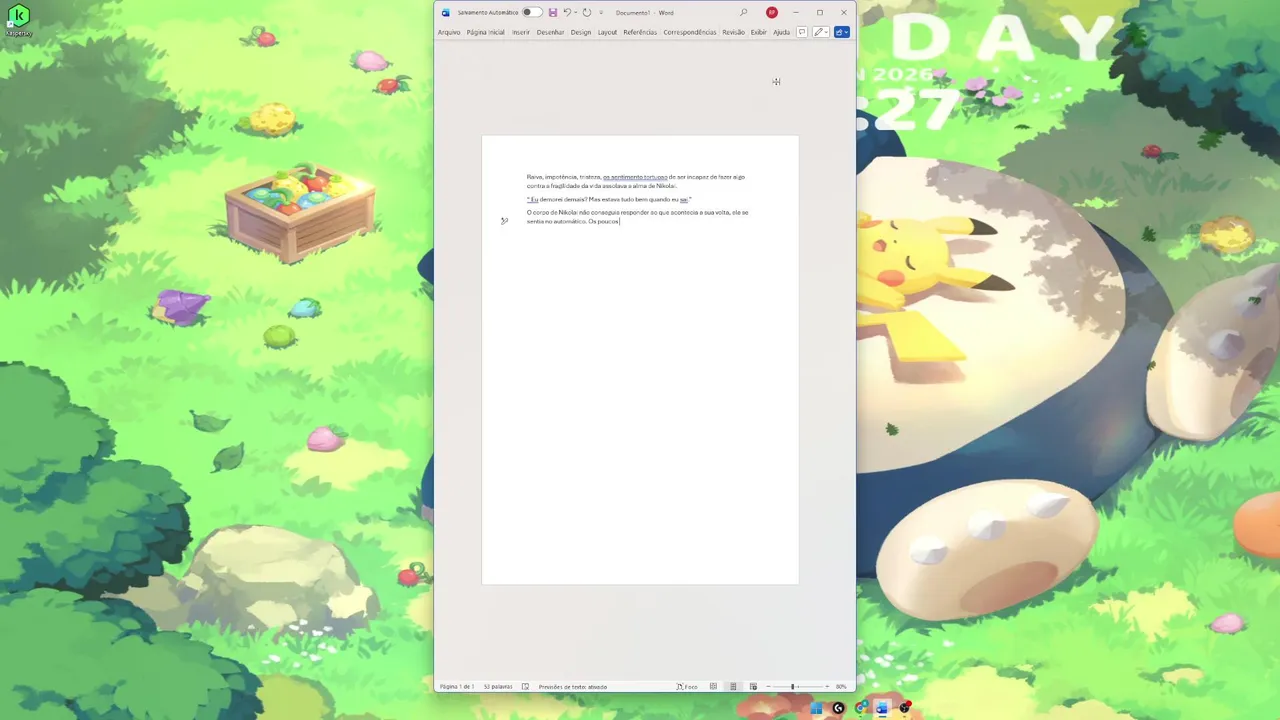Activate Foco mode in status bar
1280x720 pixels.
(x=687, y=687)
